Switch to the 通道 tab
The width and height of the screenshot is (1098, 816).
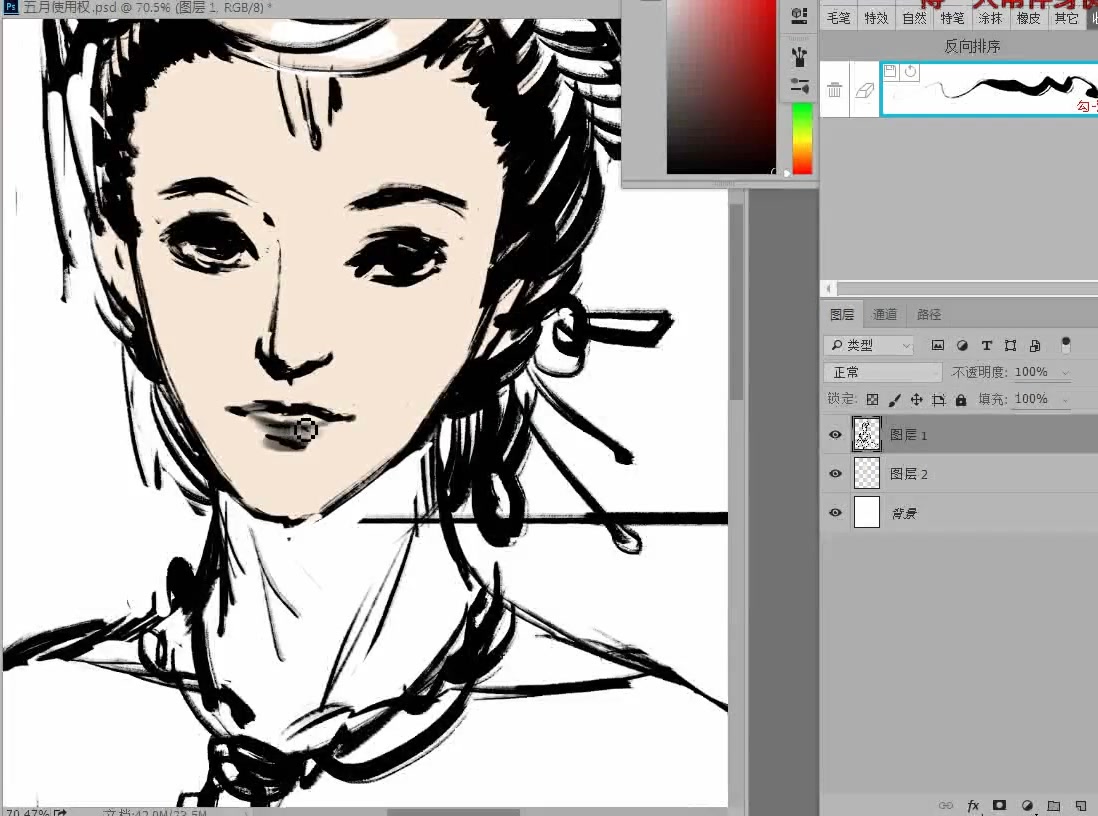tap(884, 314)
